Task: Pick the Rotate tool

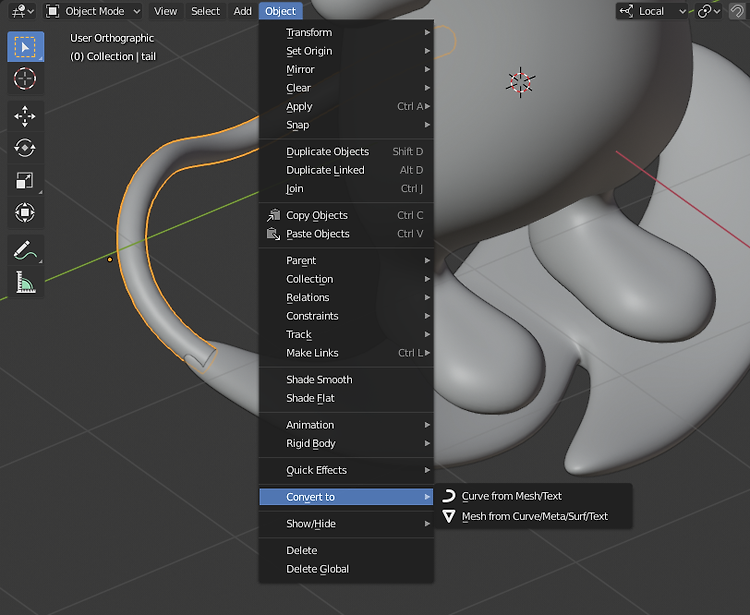Action: [x=25, y=148]
